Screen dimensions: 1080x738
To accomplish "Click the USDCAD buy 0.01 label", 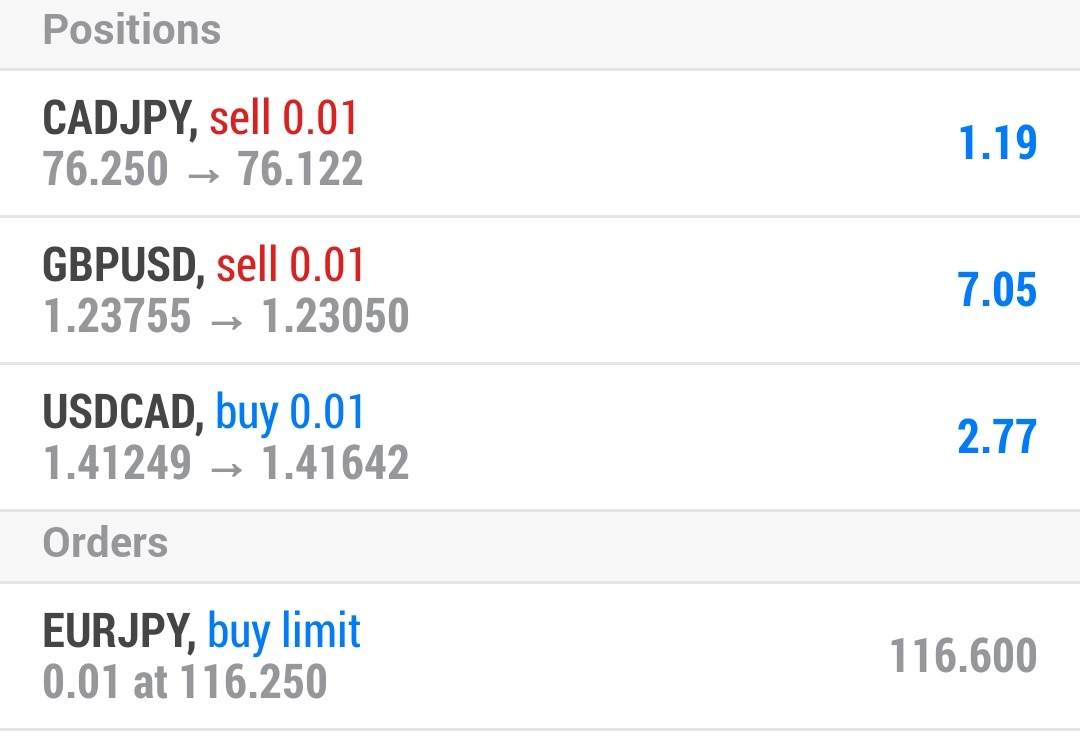I will coord(290,413).
